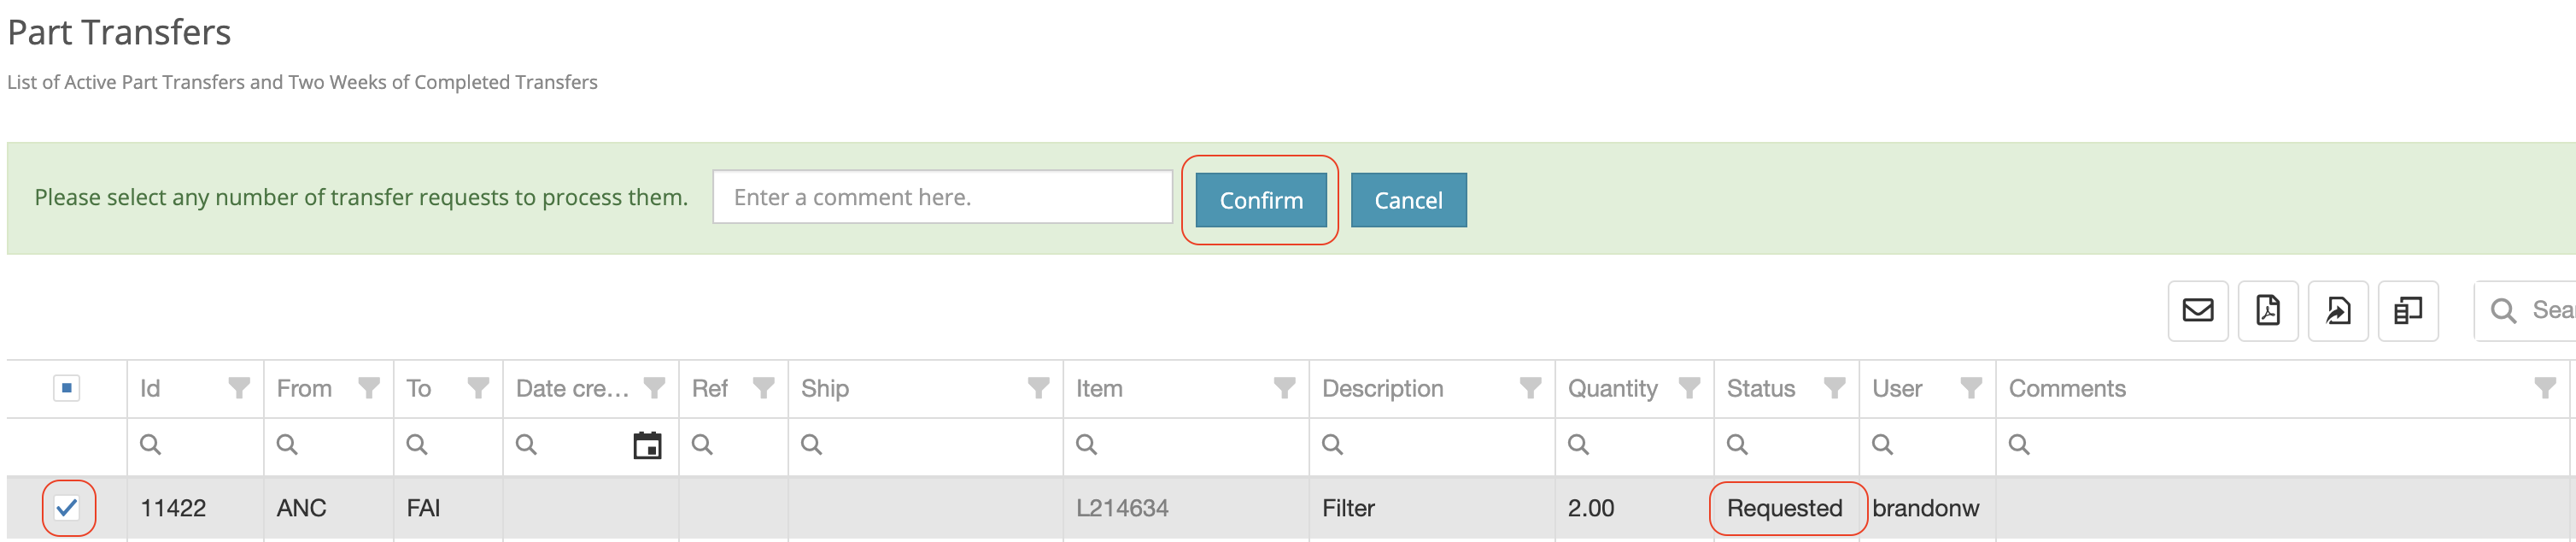This screenshot has width=2576, height=542.
Task: Export the transfer list to PDF
Action: (2267, 311)
